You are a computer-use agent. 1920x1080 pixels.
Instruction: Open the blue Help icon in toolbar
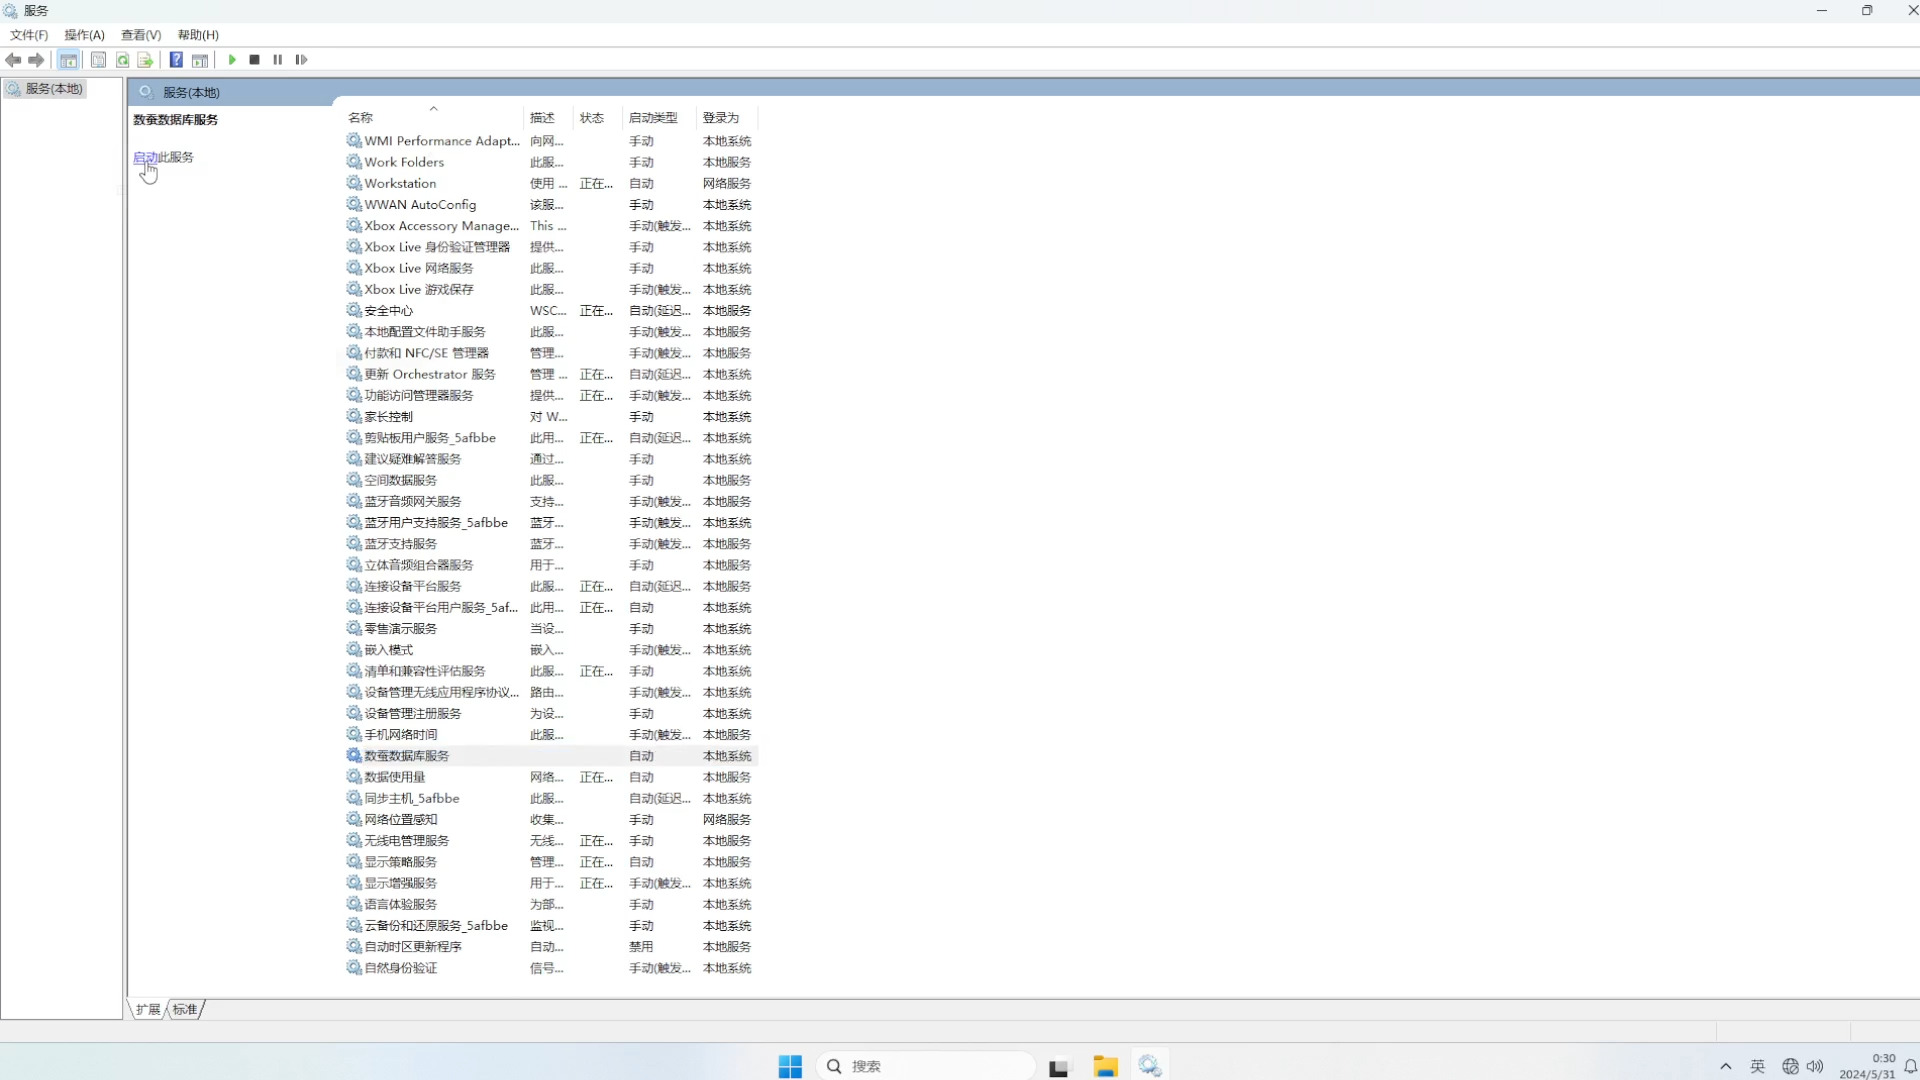(x=176, y=60)
